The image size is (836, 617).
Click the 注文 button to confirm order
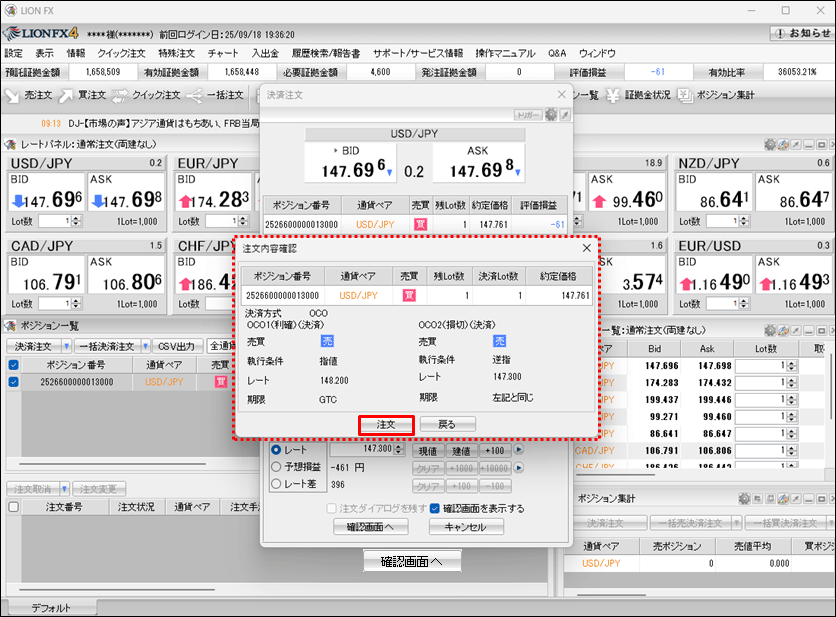386,424
